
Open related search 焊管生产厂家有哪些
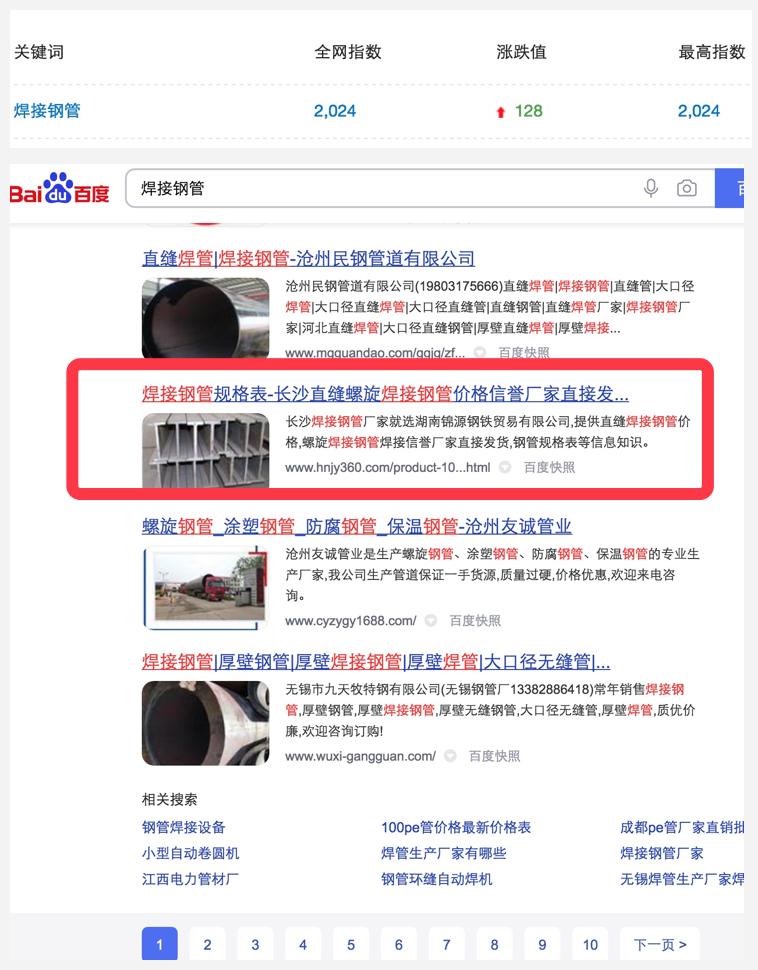444,853
